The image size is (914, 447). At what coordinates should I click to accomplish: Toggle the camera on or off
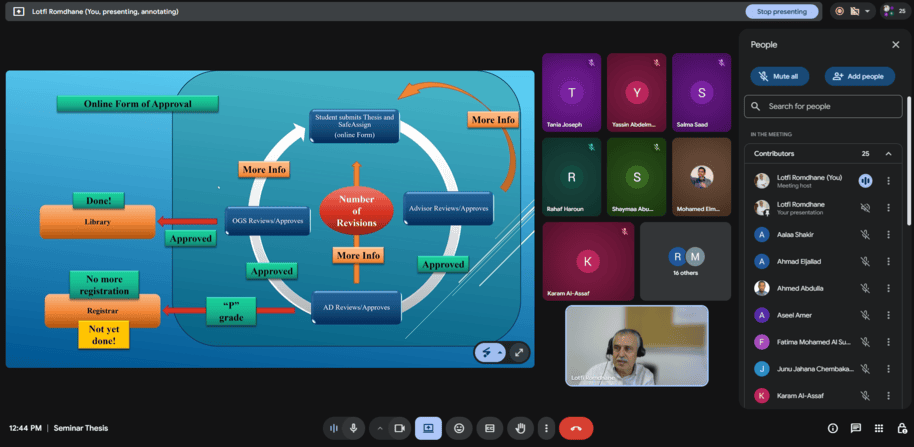(x=399, y=428)
